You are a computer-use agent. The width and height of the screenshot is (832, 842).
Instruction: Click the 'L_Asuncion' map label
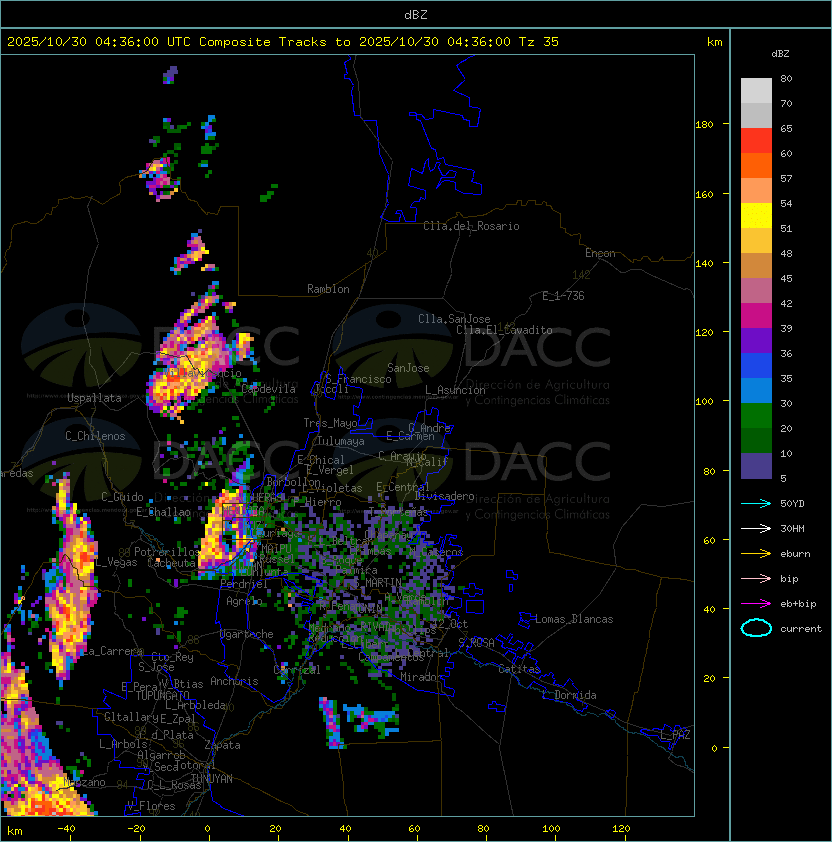[x=455, y=390]
